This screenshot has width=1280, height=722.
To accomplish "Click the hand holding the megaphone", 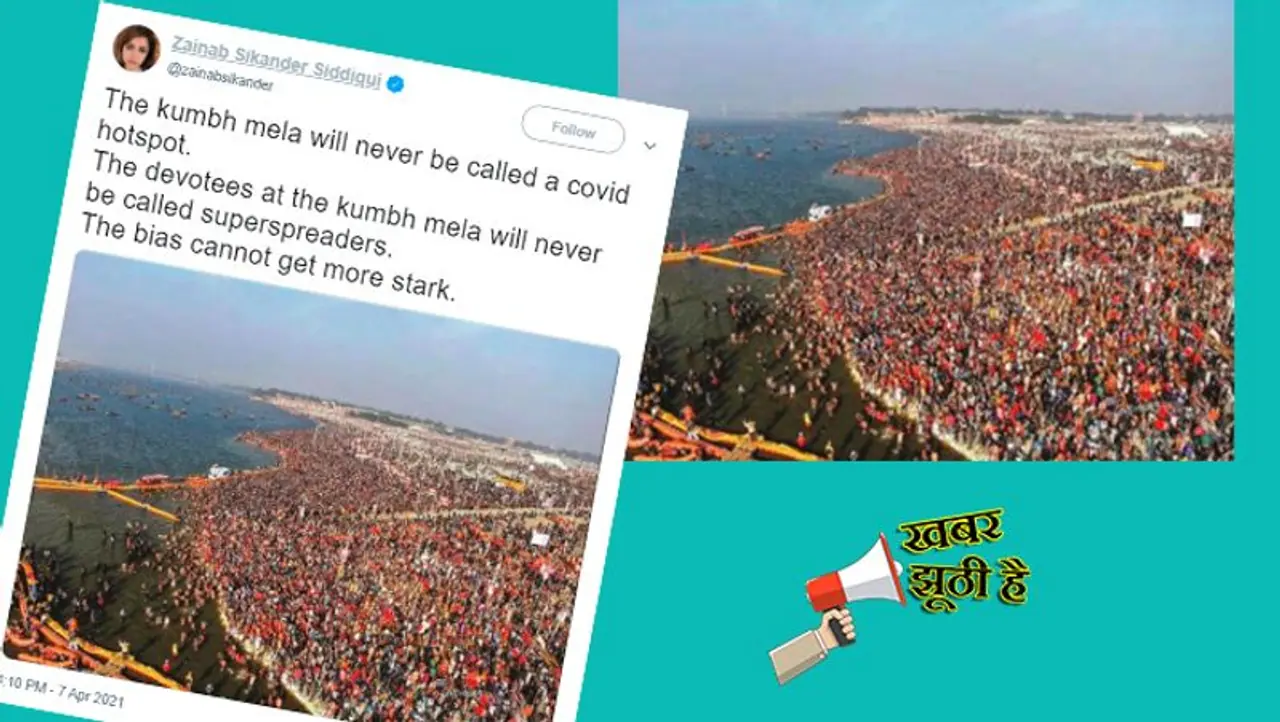I will coord(812,646).
